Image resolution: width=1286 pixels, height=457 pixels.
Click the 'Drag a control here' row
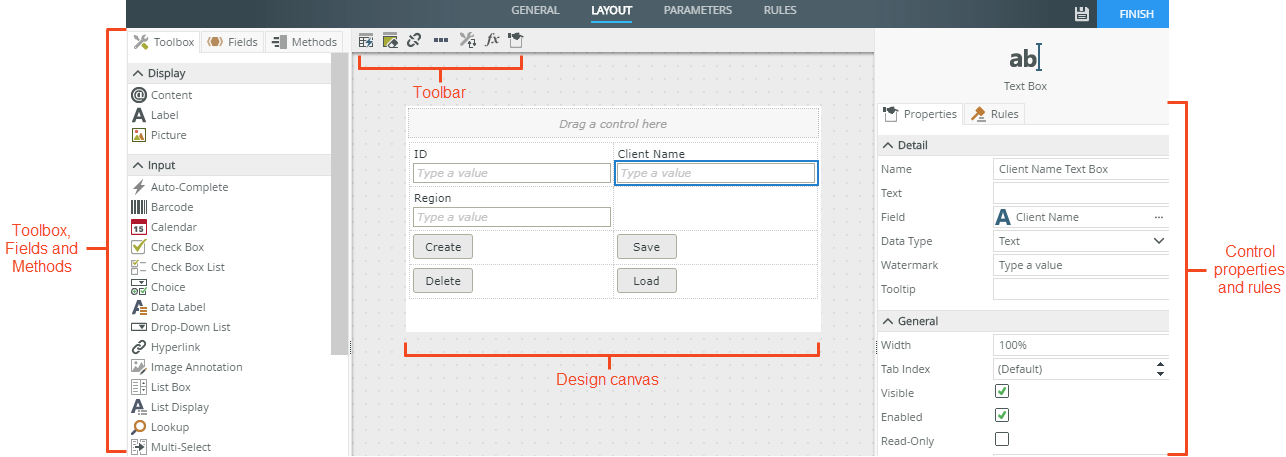point(613,124)
